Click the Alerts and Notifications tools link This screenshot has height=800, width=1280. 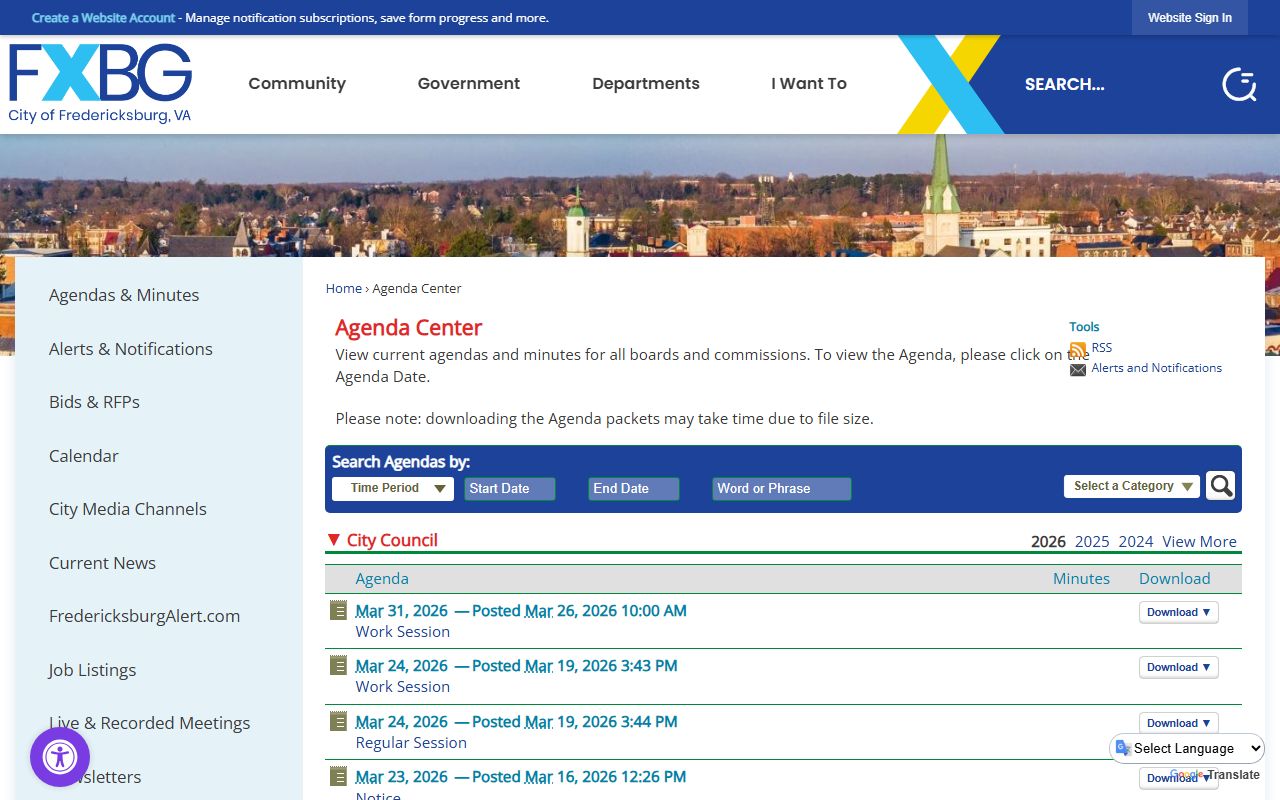pyautogui.click(x=1157, y=368)
